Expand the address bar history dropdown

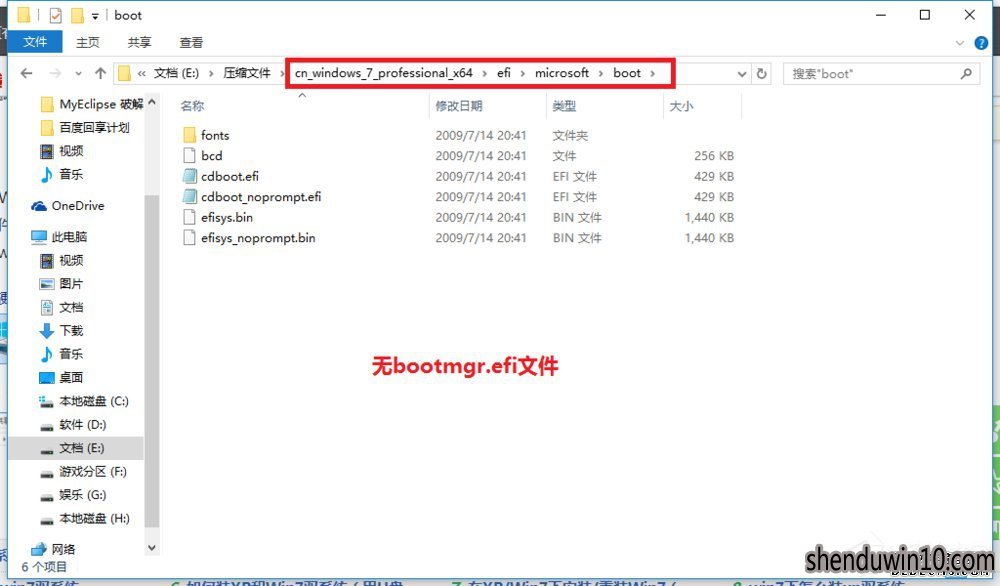click(x=742, y=74)
